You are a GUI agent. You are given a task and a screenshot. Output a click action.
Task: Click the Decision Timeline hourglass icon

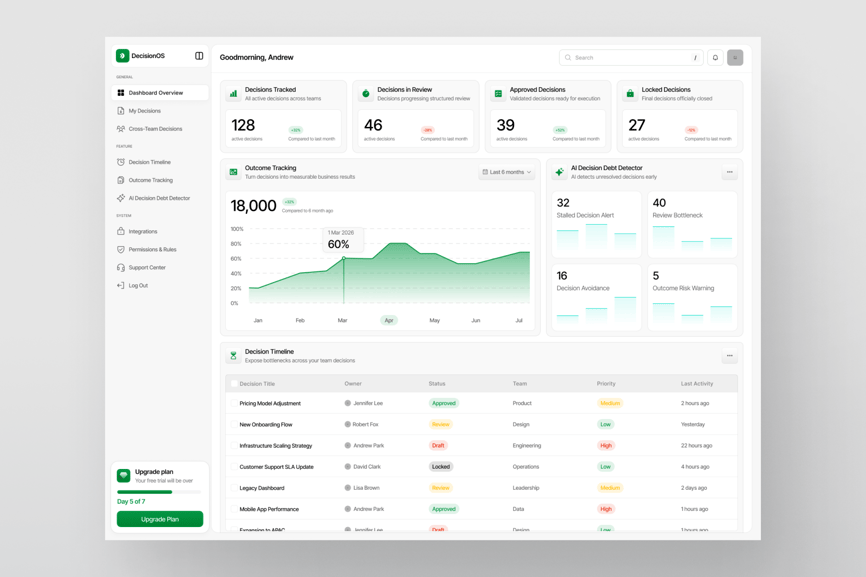233,356
